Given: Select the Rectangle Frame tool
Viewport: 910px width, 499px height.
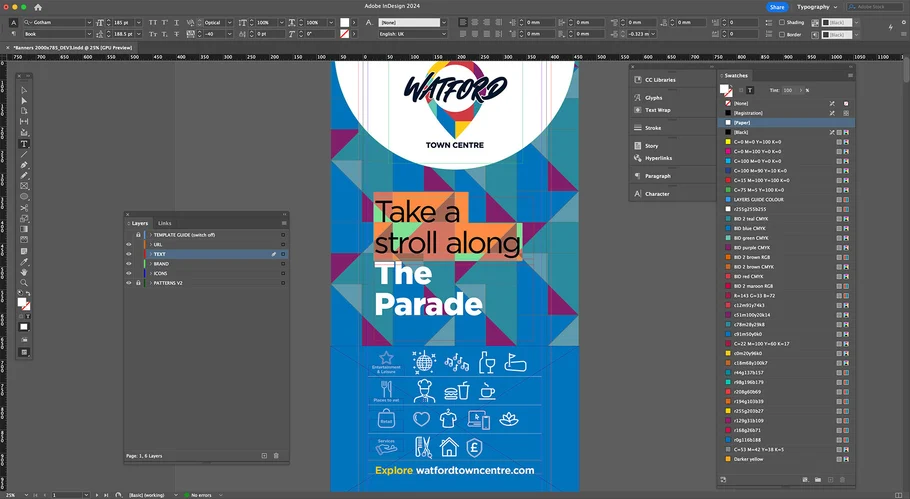Looking at the screenshot, I should tap(24, 186).
